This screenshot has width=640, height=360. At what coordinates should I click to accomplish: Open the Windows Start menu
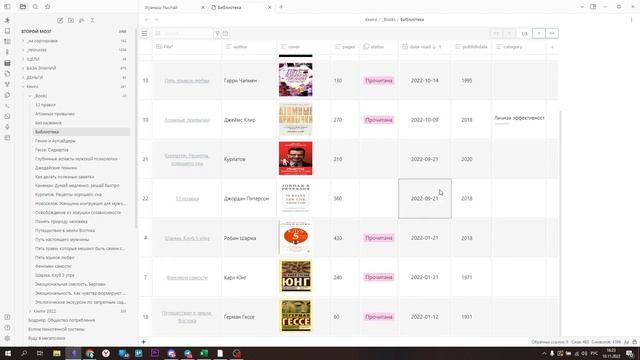pos(8,353)
